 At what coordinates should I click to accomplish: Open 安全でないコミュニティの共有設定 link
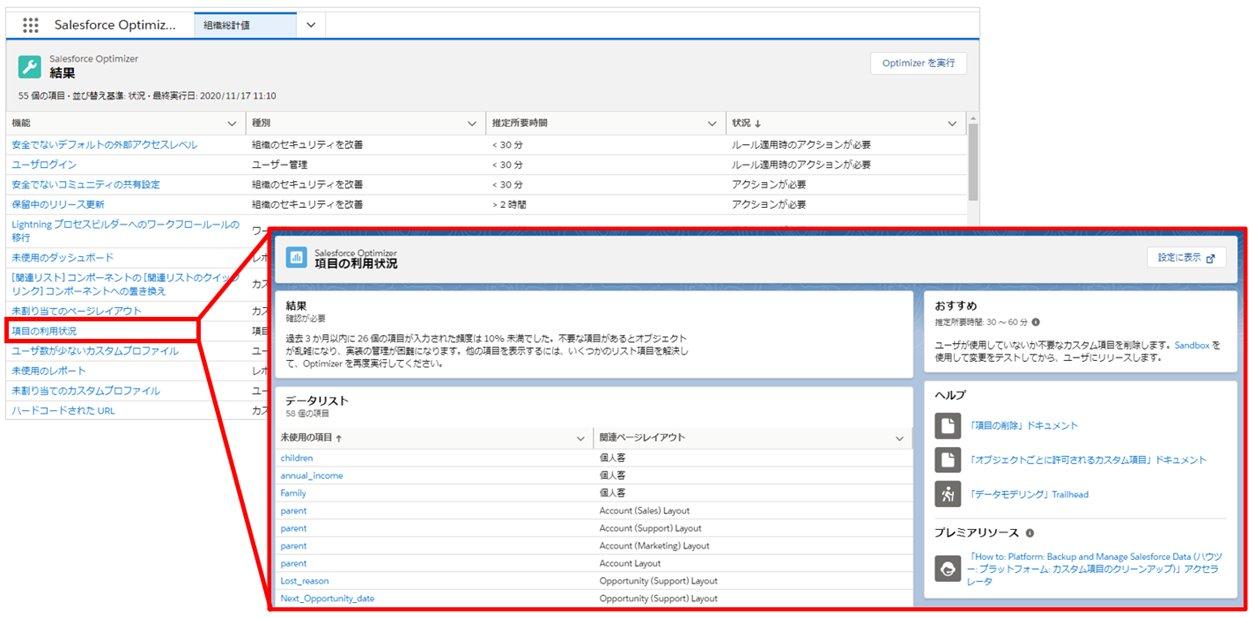(x=86, y=185)
